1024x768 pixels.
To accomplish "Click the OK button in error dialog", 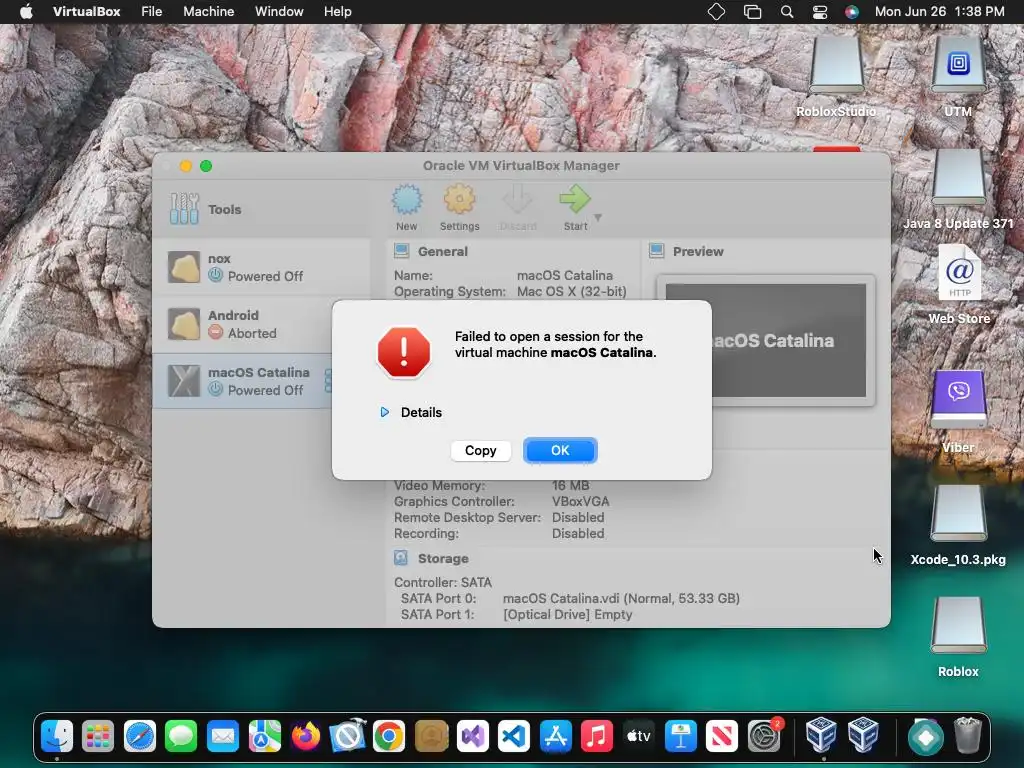I will pos(560,451).
